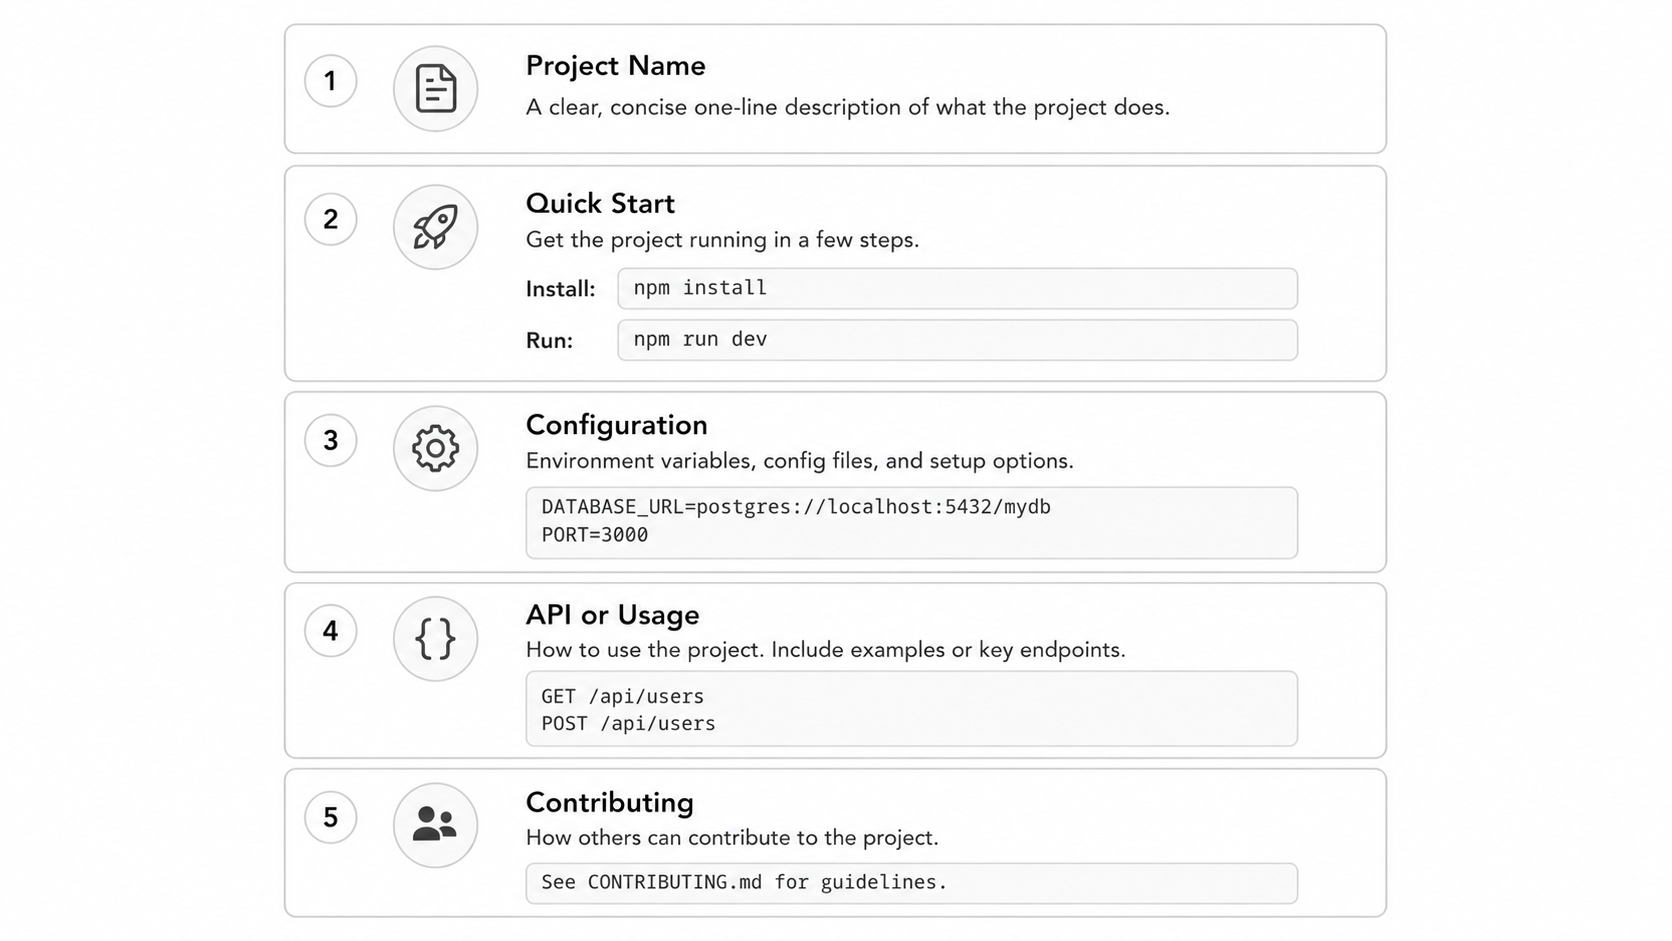Click 'Get the project running in a few steps.'
Image resolution: width=1672 pixels, height=941 pixels.
click(x=722, y=240)
